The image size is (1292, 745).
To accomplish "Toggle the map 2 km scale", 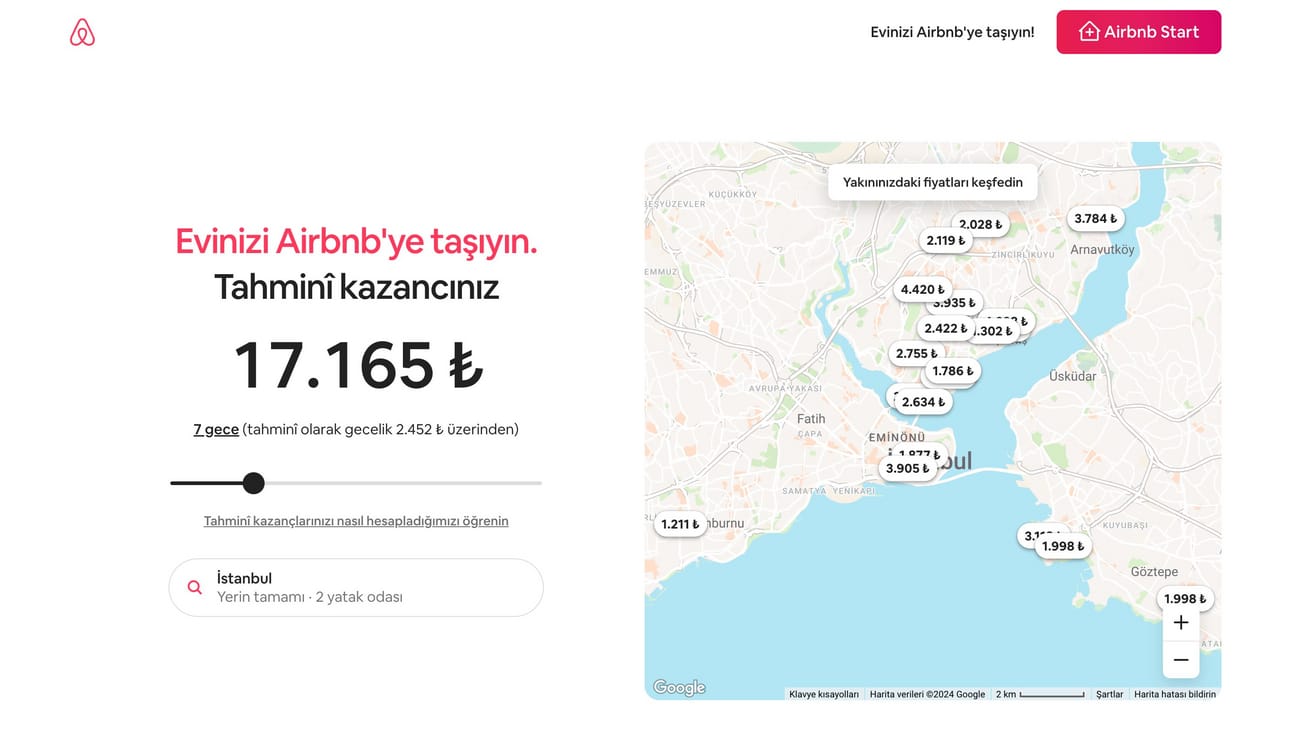I will click(x=1040, y=694).
